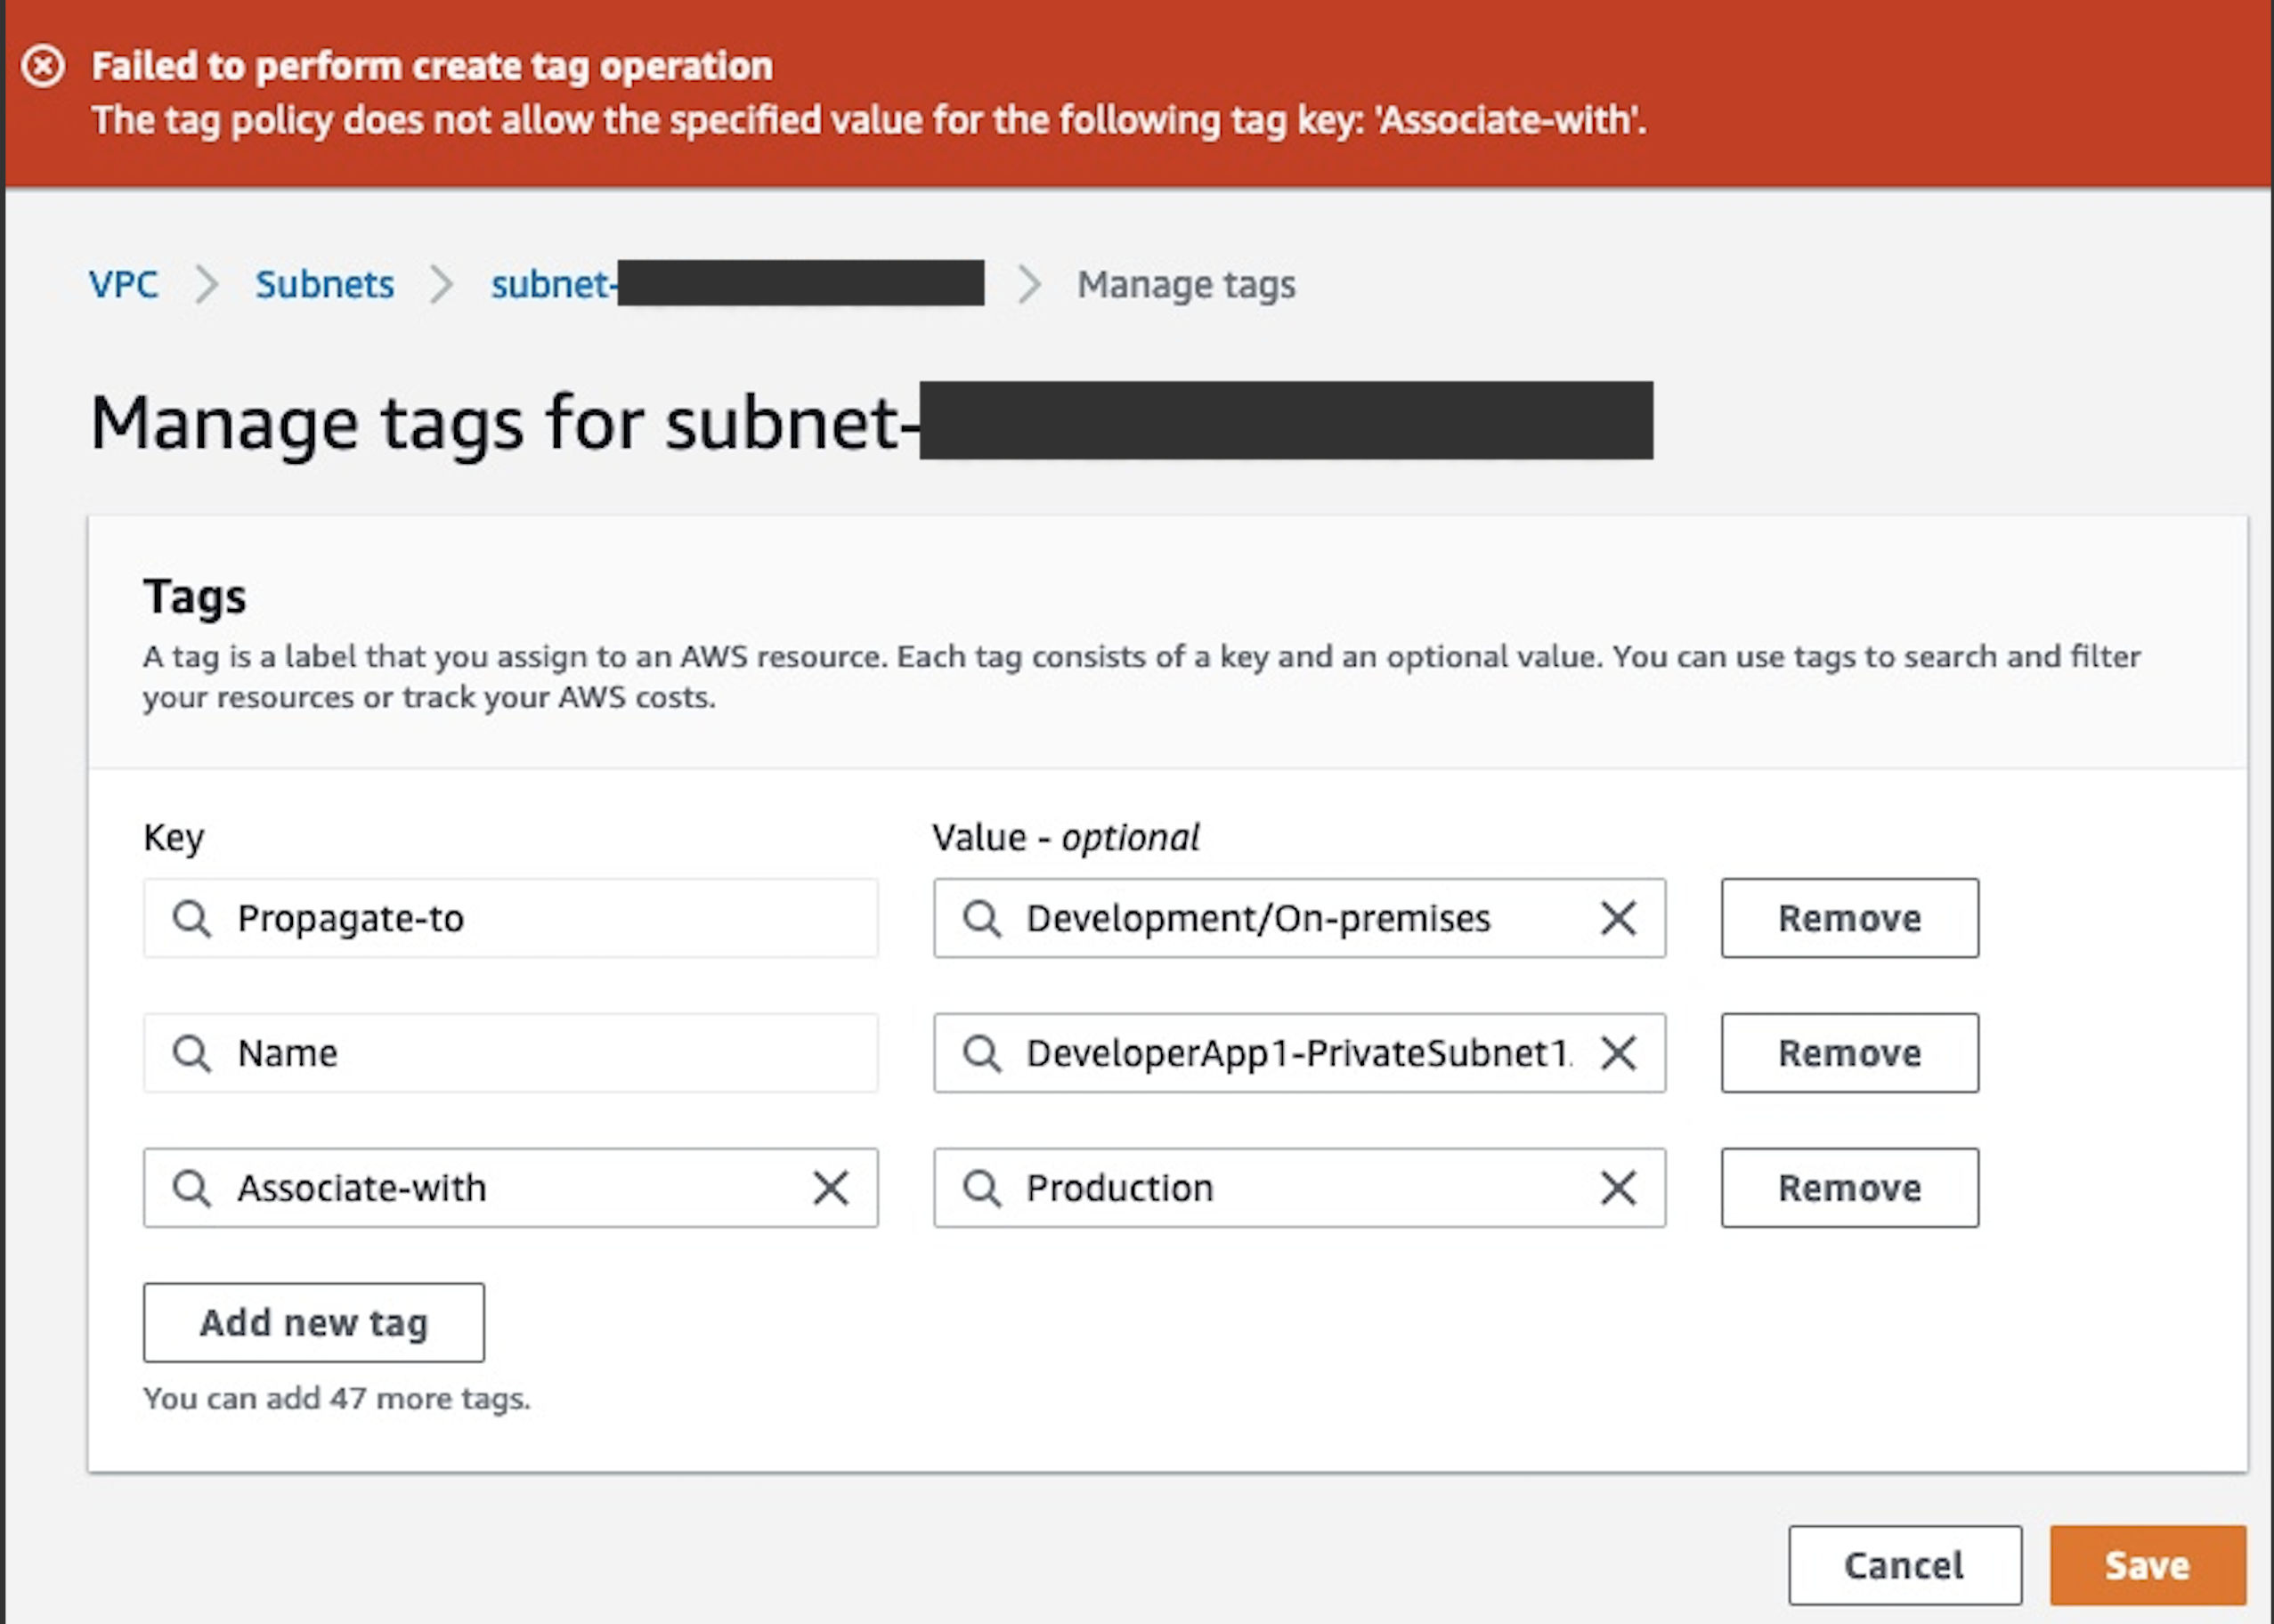The width and height of the screenshot is (2274, 1624).
Task: Click the search icon in the Name key field
Action: (x=192, y=1052)
